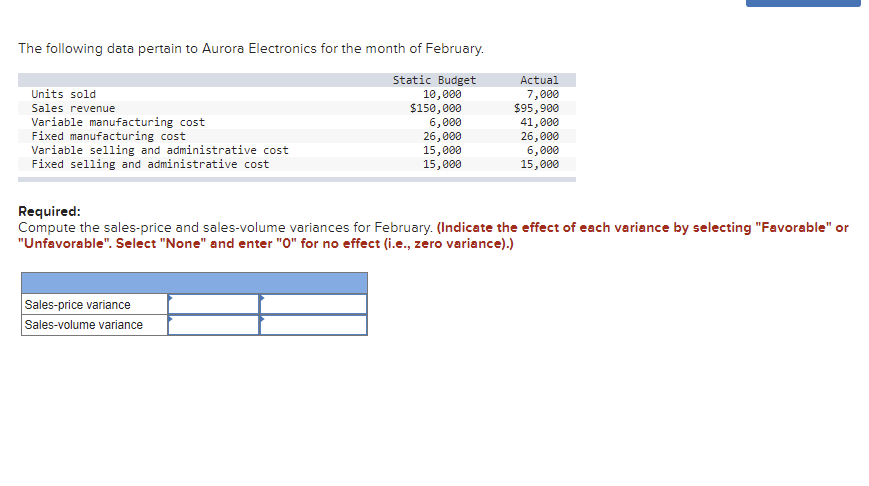Click the Sales-volume variance amount field

pyautogui.click(x=213, y=325)
